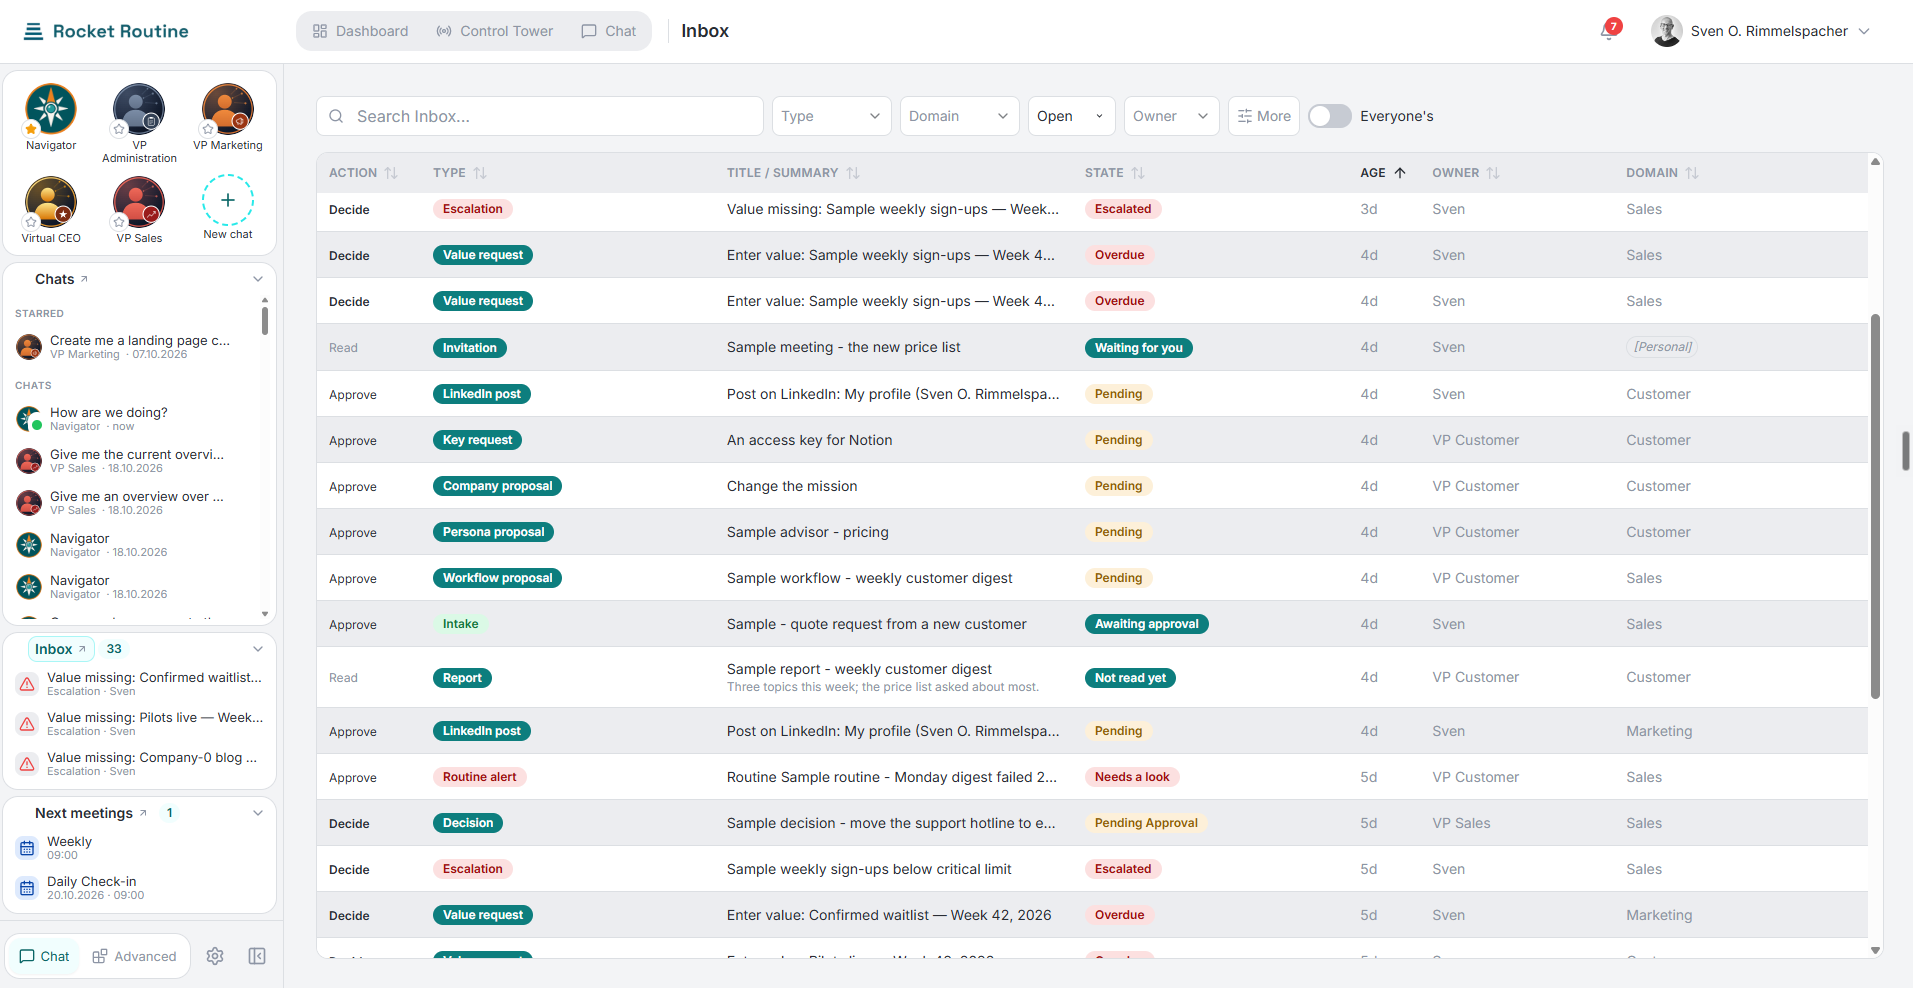Viewport: 1913px width, 988px height.
Task: Click the inbox table vertical scrollbar
Action: click(1875, 506)
